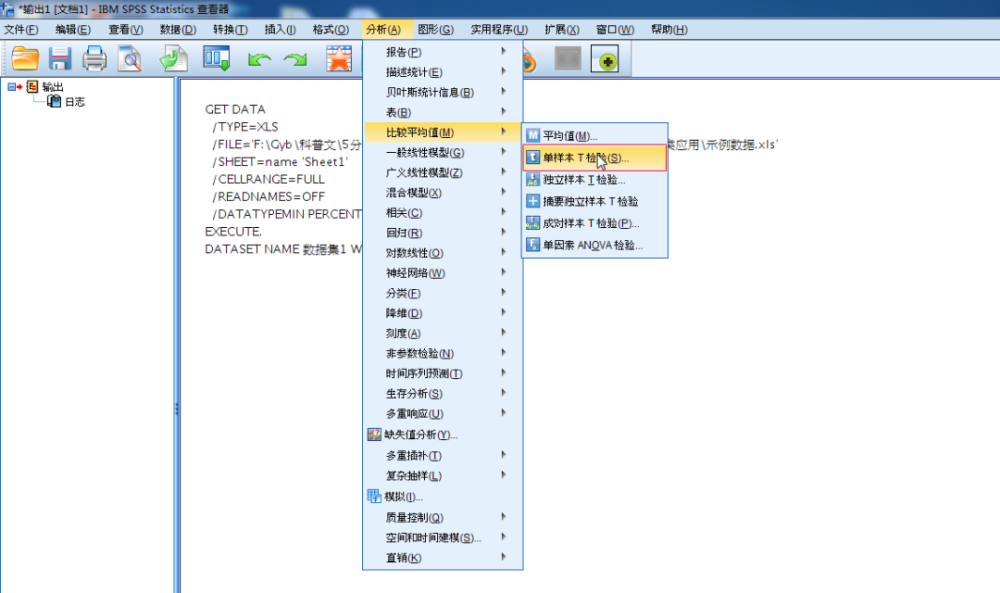Open the 实用程序(U) menu

pos(499,29)
